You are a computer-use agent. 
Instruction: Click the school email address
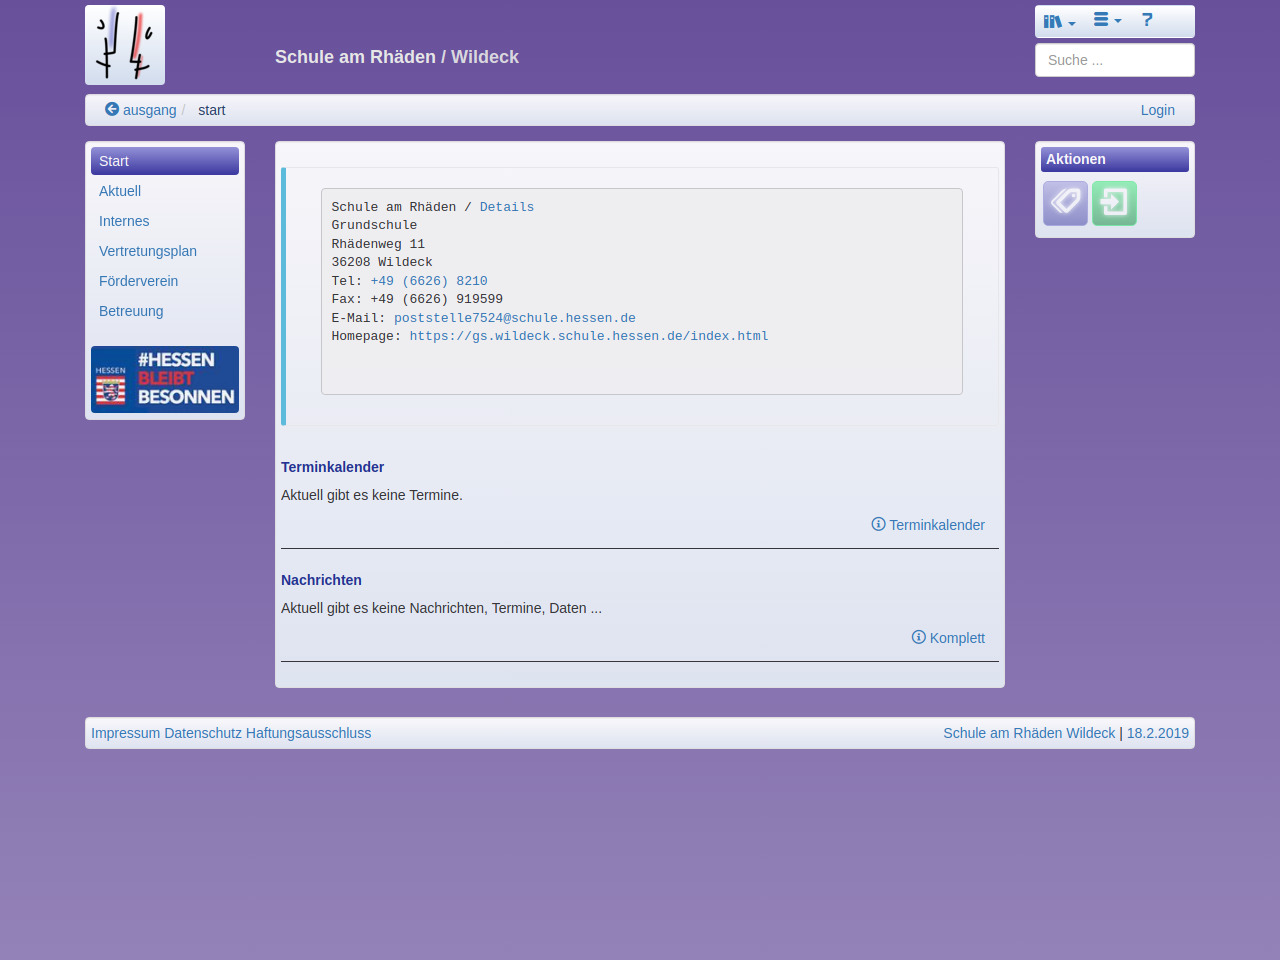(514, 318)
